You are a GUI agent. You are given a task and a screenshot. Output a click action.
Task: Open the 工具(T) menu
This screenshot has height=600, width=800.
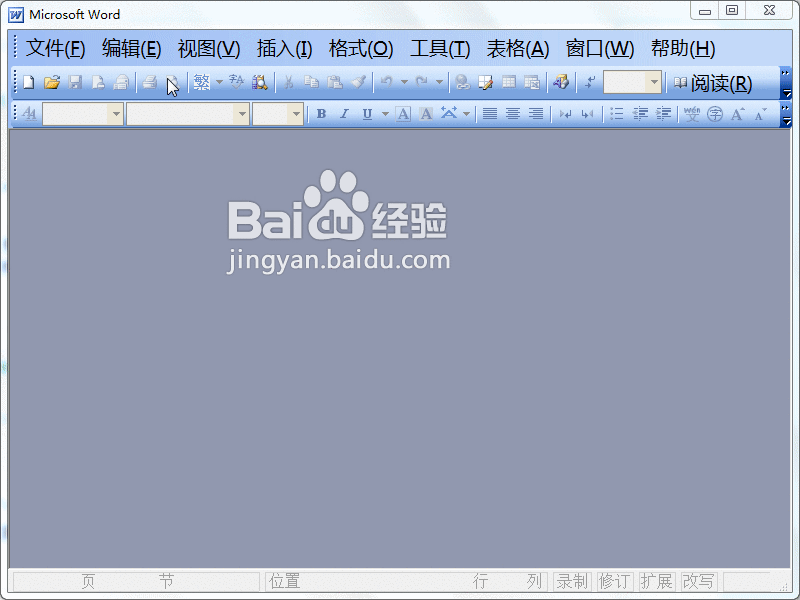(440, 48)
